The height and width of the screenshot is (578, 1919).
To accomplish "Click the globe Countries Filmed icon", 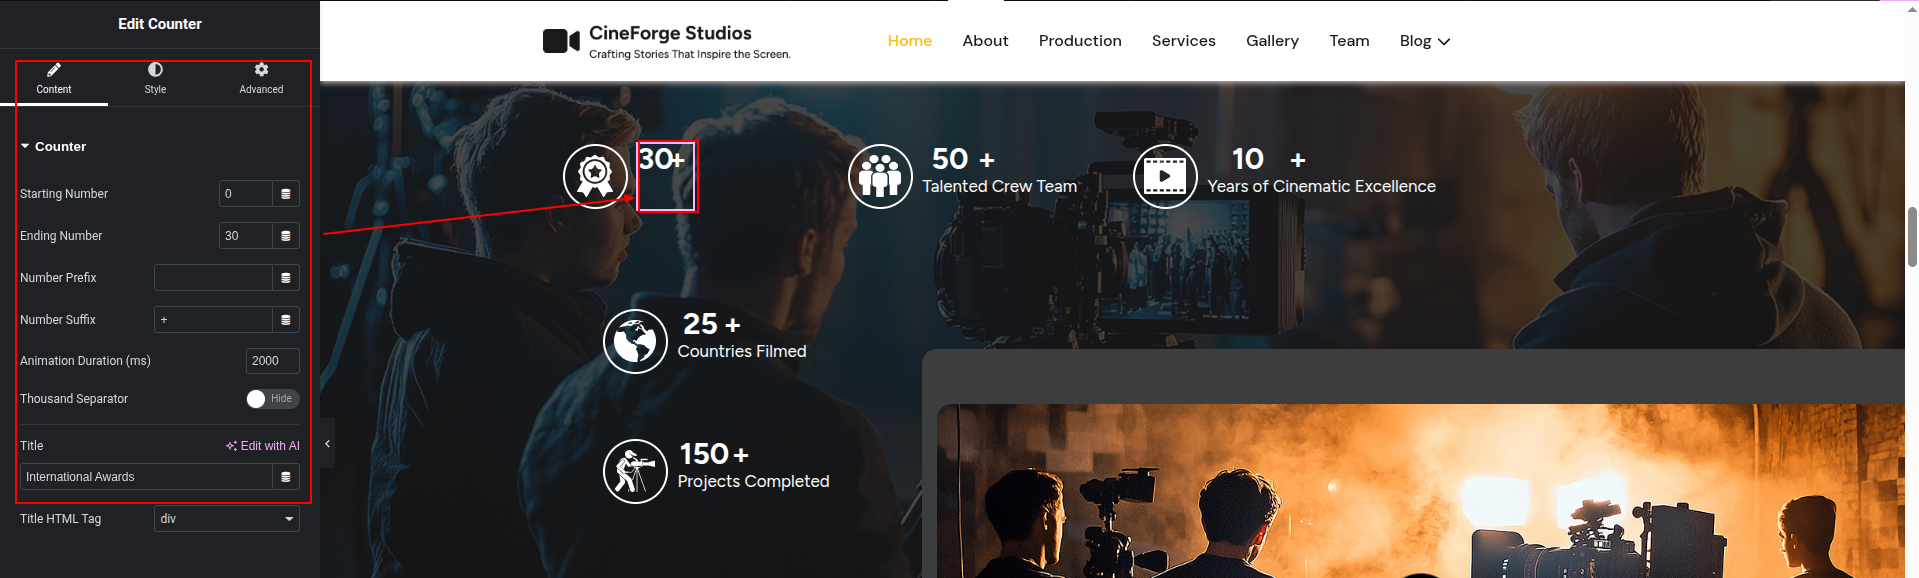I will tap(635, 341).
